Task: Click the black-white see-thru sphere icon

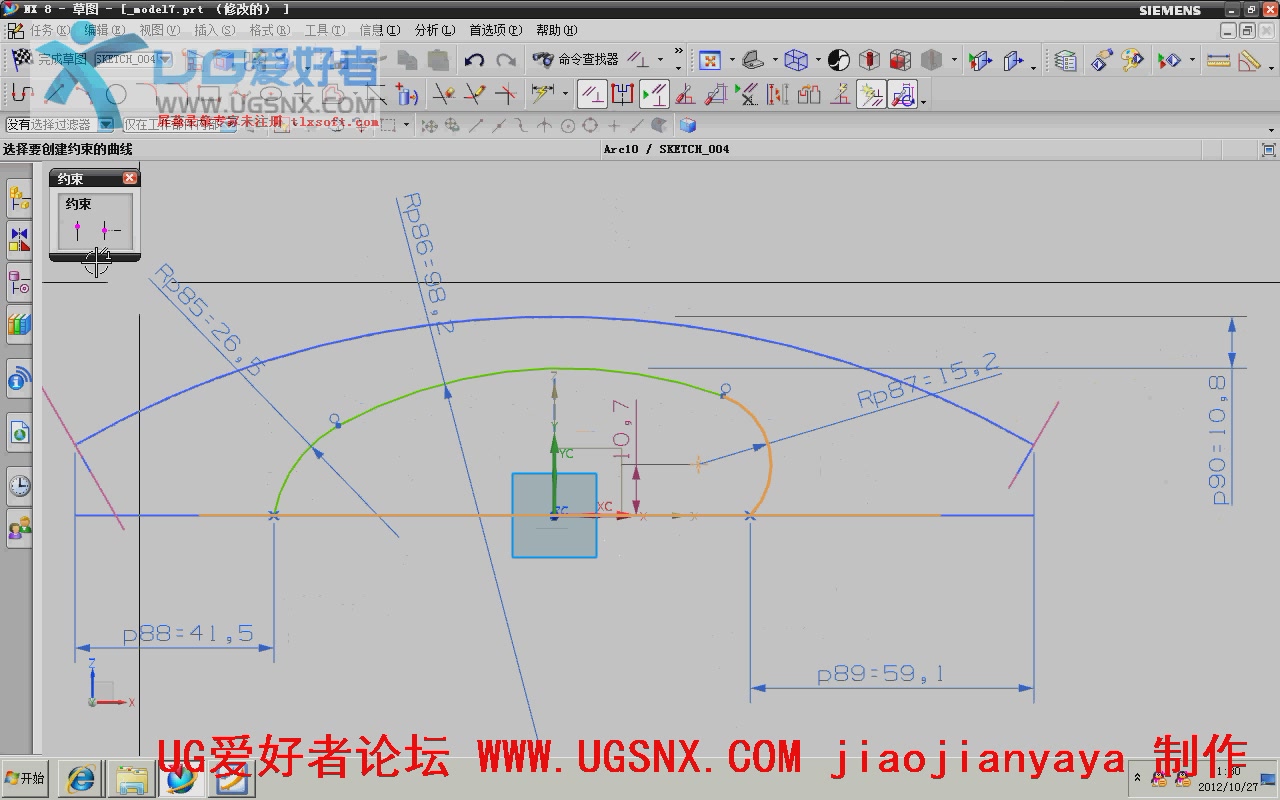Action: click(839, 60)
